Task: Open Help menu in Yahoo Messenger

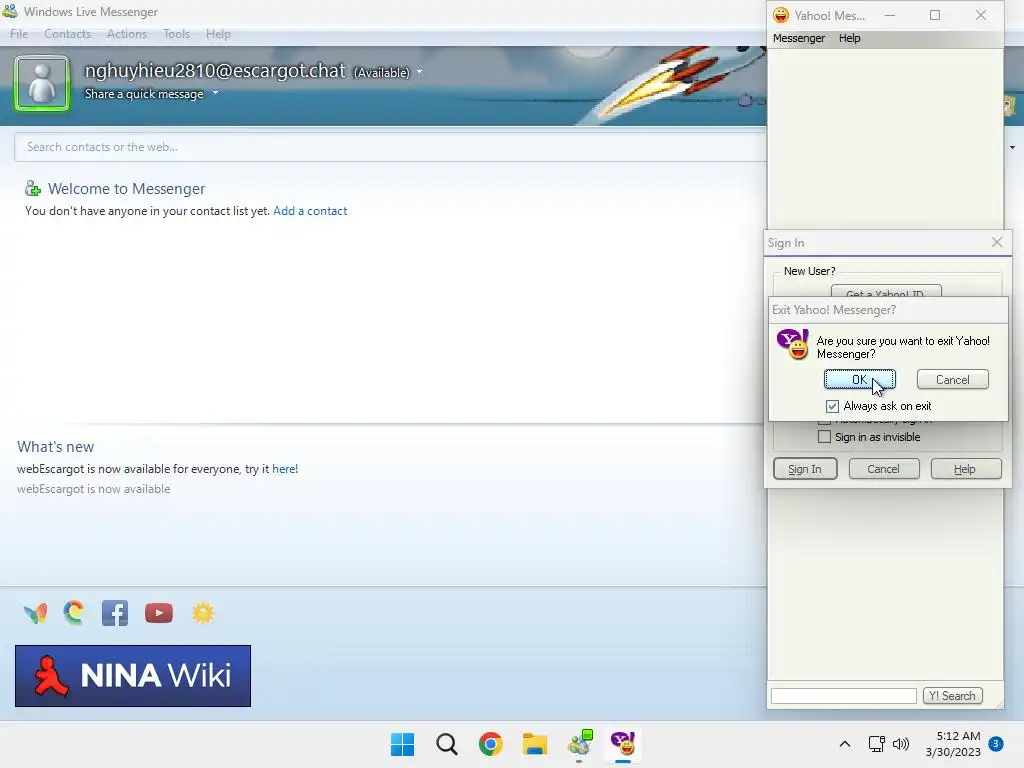Action: coord(850,38)
